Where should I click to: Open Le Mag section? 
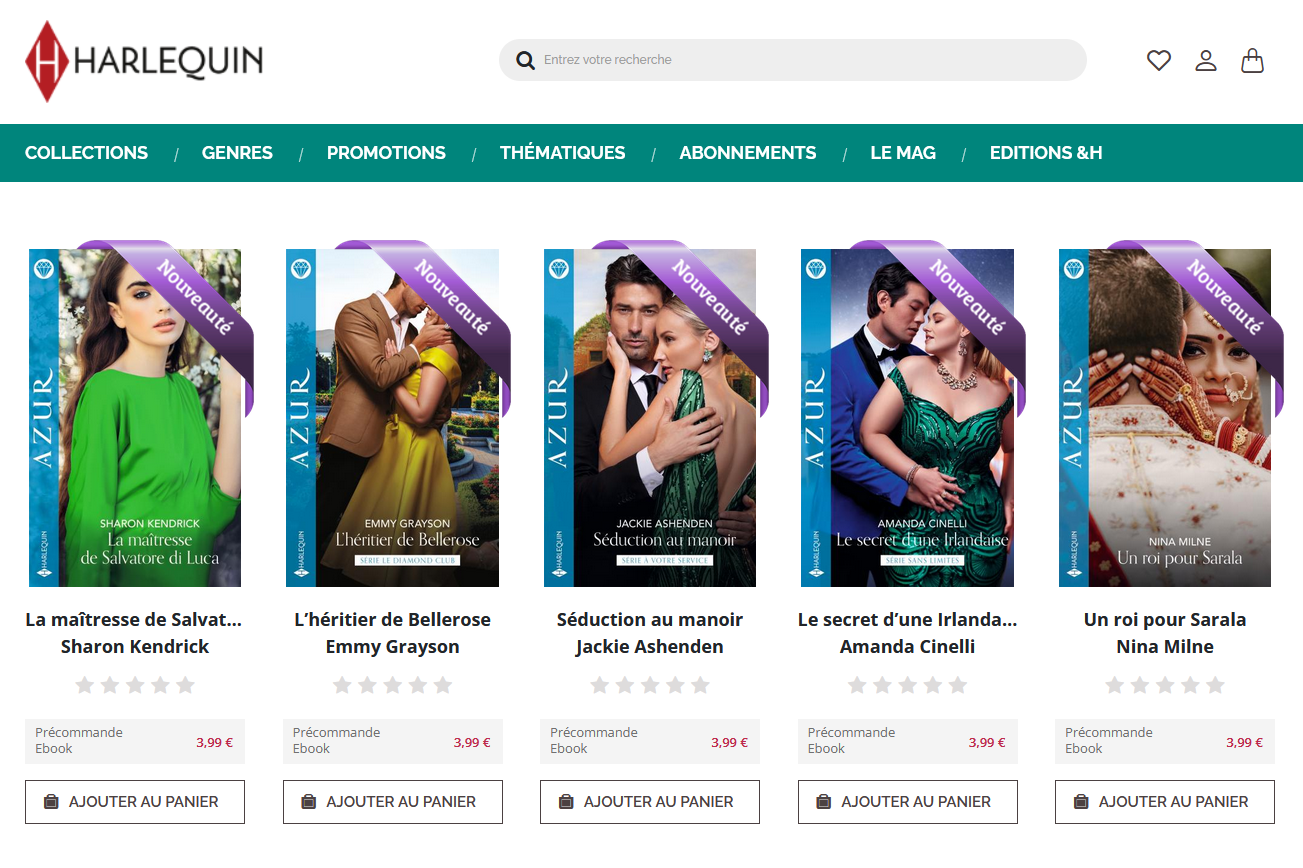pos(903,153)
